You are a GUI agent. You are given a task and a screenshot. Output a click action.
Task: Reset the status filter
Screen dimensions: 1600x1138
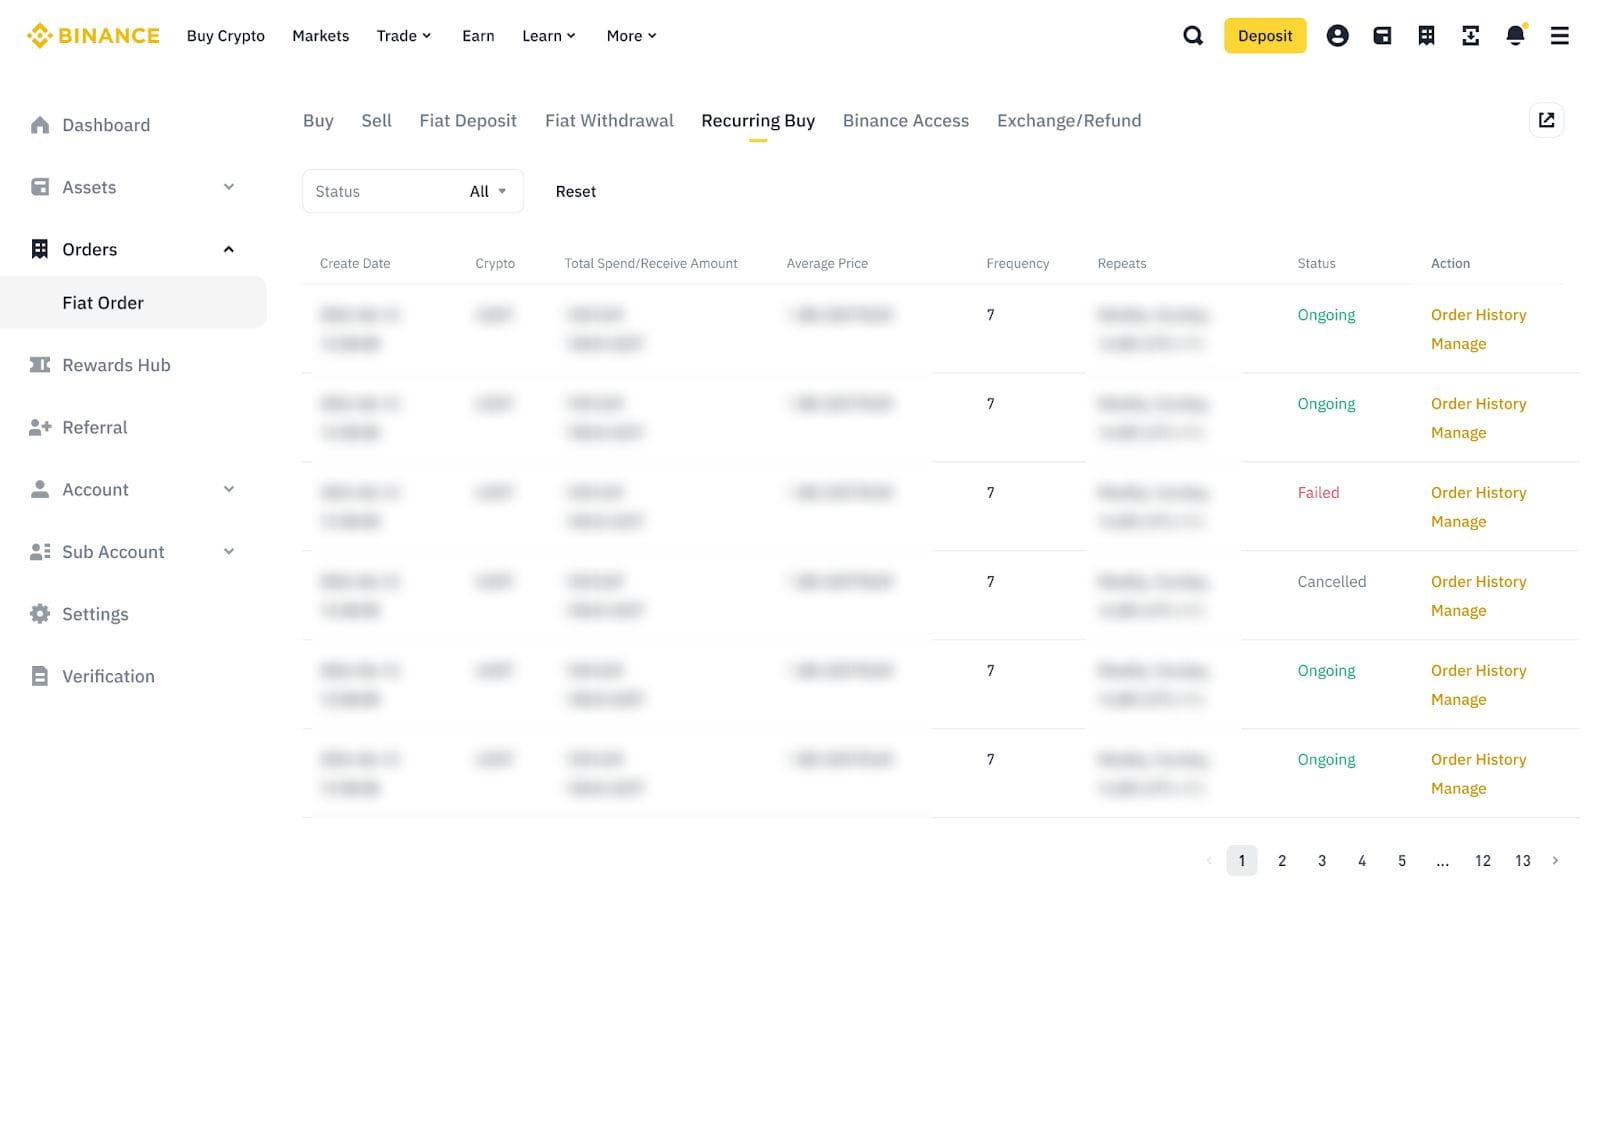click(576, 192)
